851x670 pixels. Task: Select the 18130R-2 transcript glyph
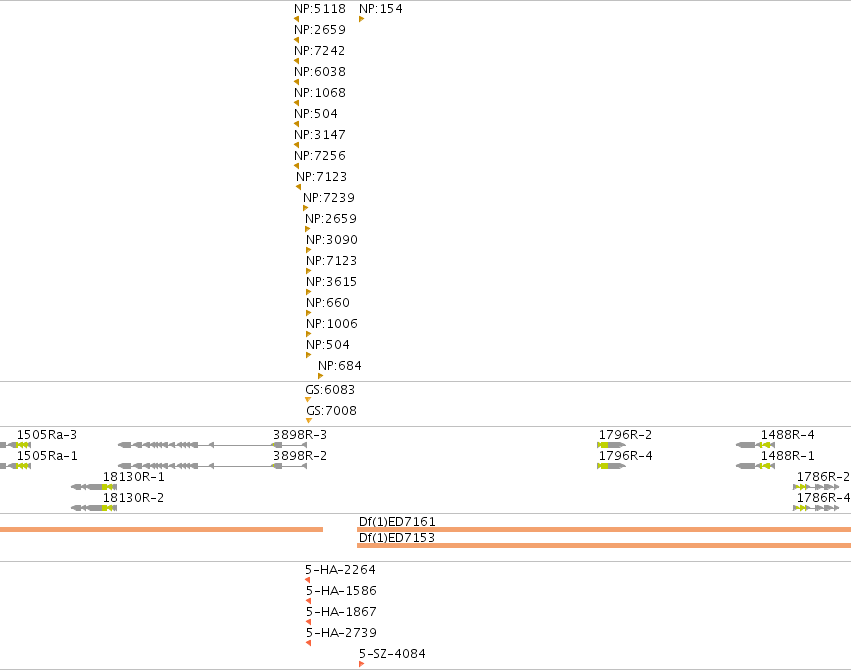pyautogui.click(x=94, y=508)
